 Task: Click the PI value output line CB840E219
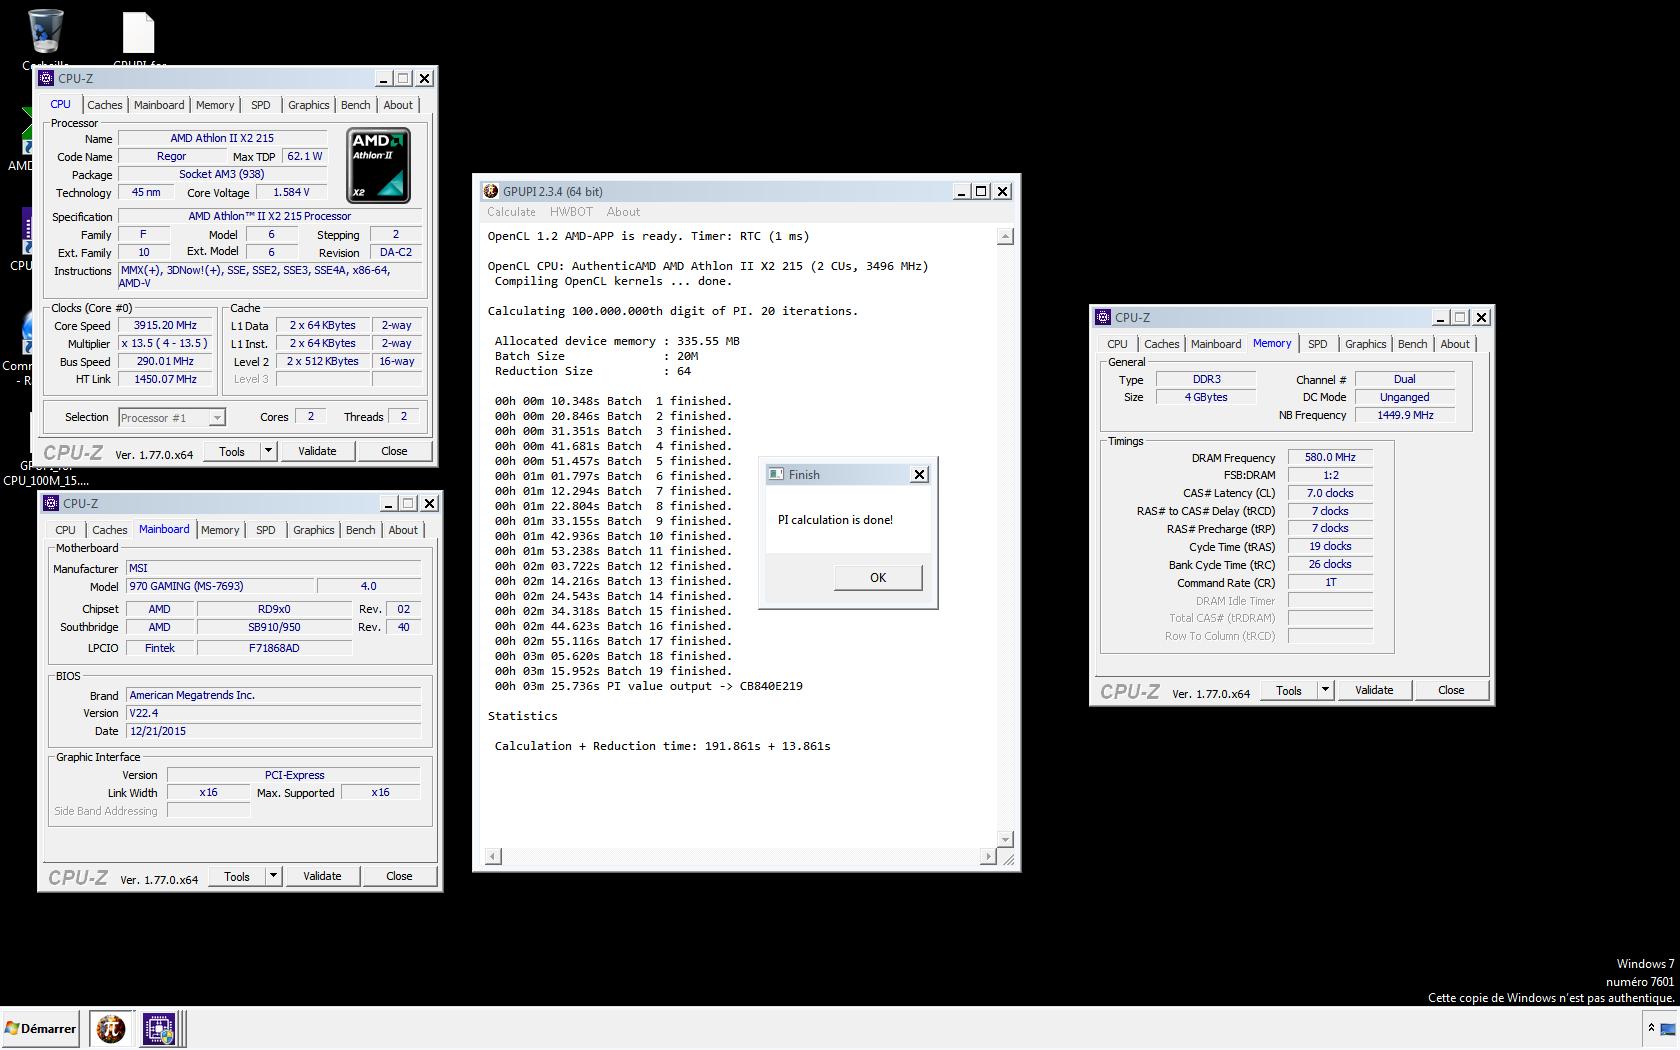(x=648, y=686)
